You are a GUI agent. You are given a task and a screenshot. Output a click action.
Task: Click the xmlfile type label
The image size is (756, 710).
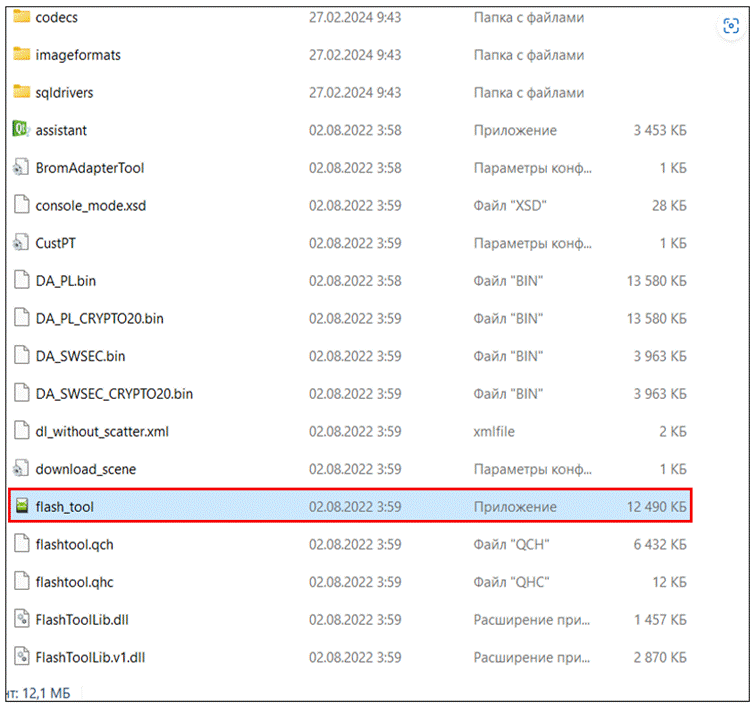coord(494,431)
